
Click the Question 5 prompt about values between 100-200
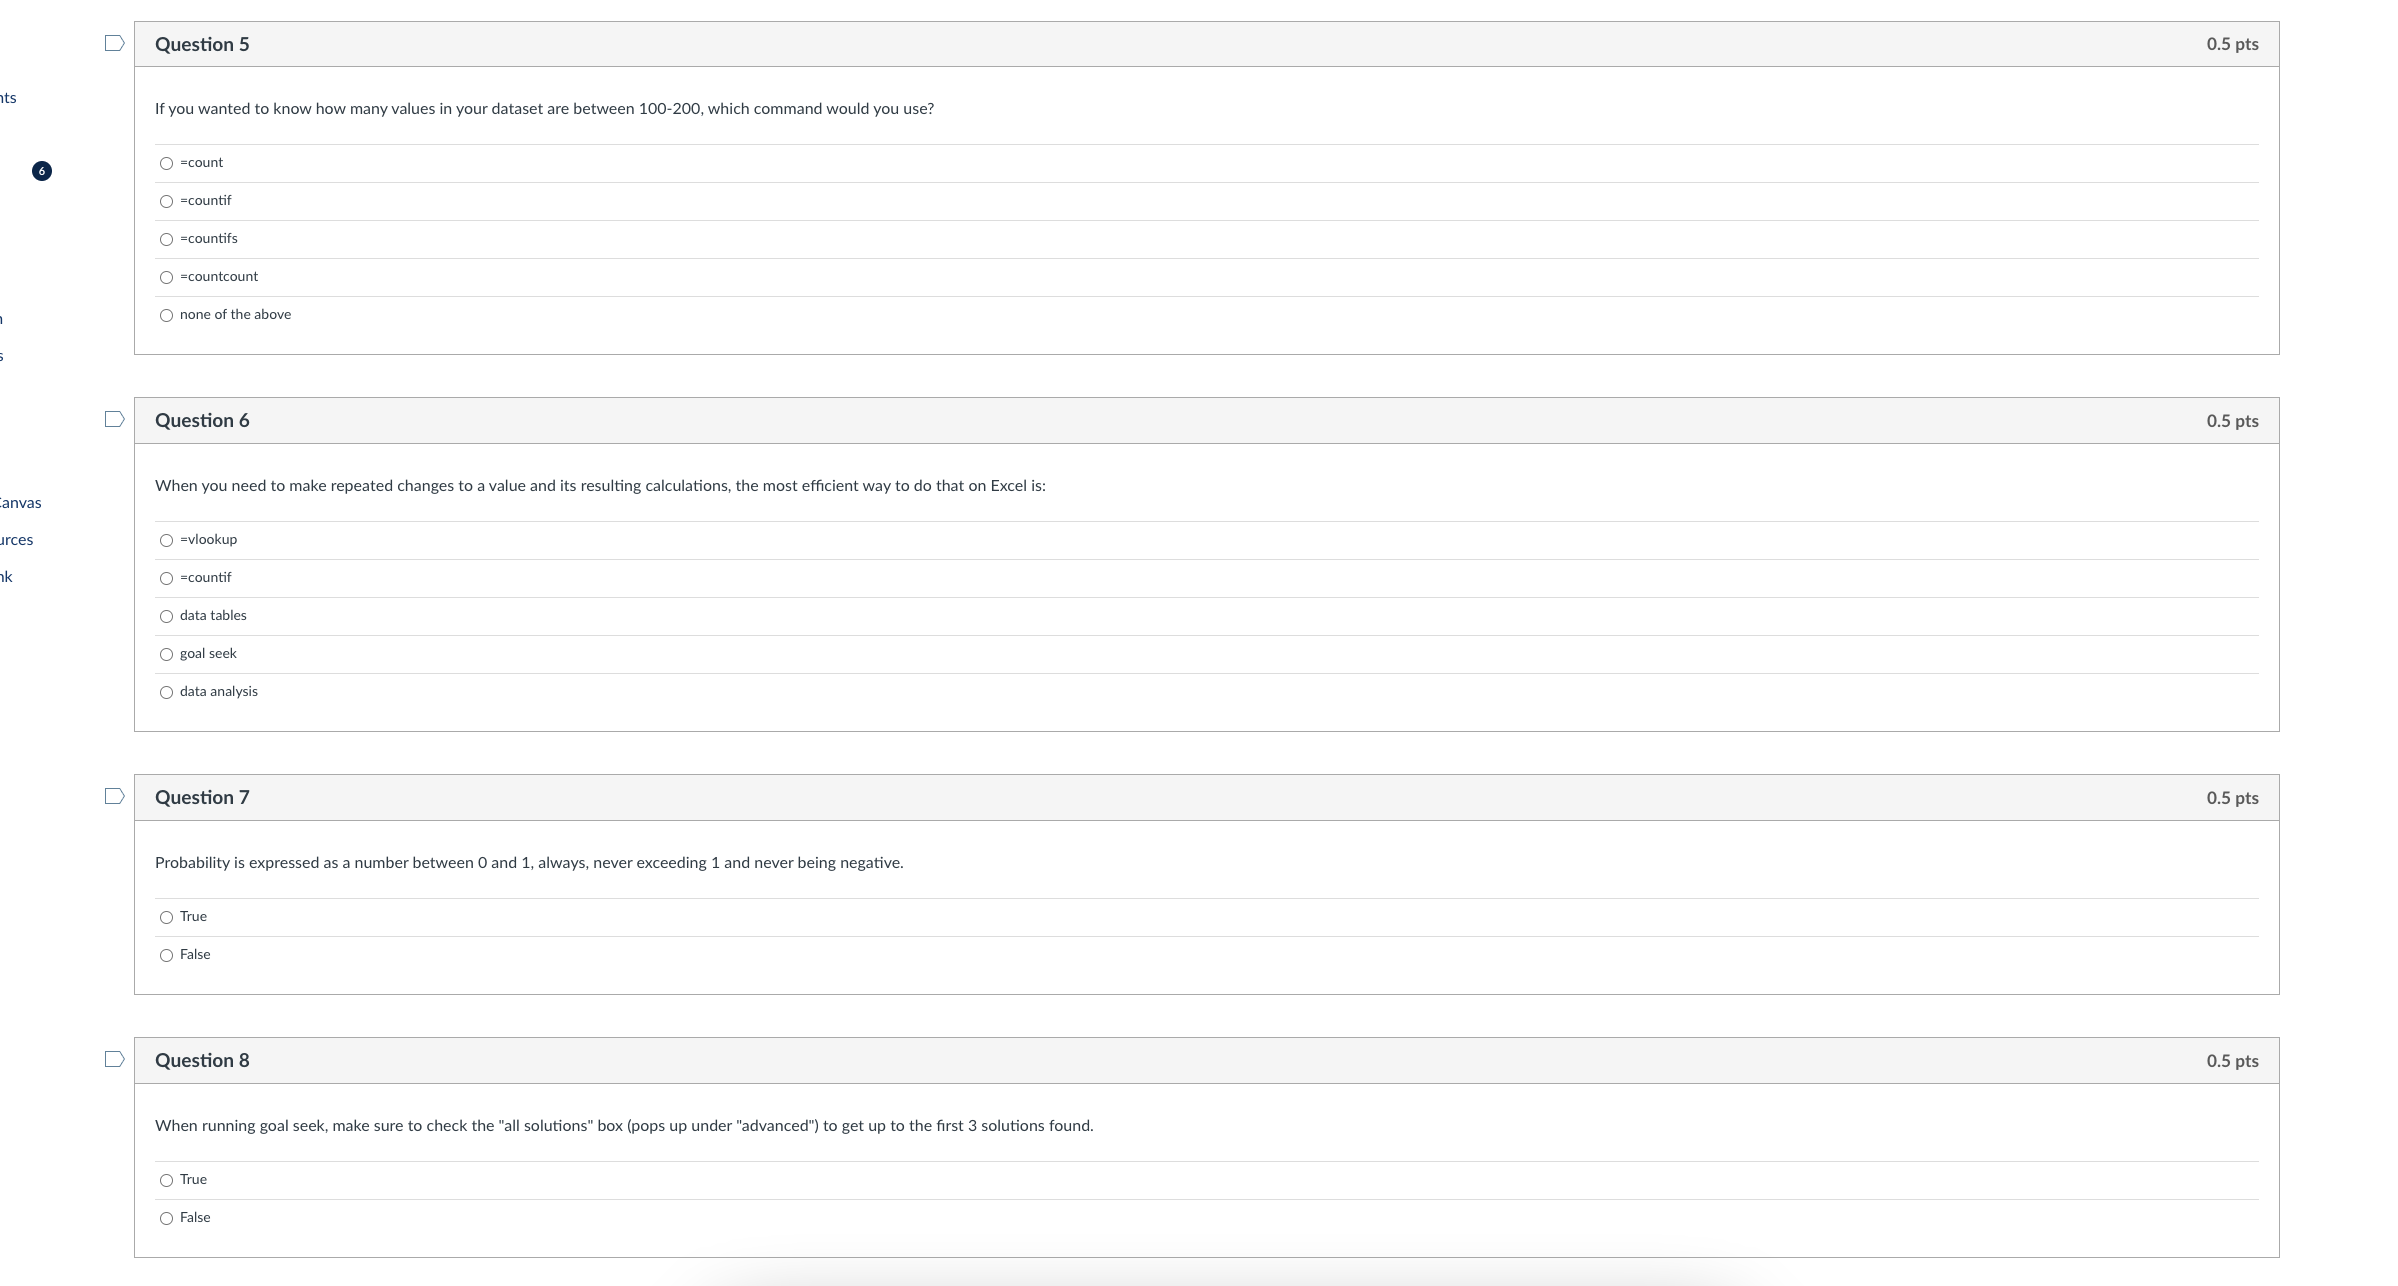pos(544,109)
